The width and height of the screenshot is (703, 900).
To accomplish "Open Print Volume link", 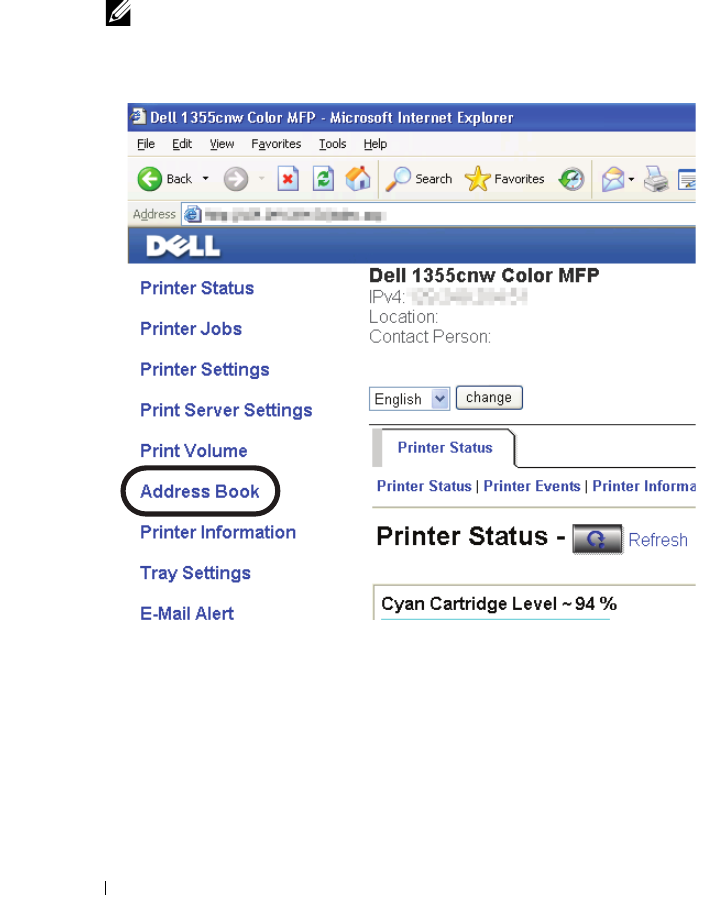I will point(193,451).
